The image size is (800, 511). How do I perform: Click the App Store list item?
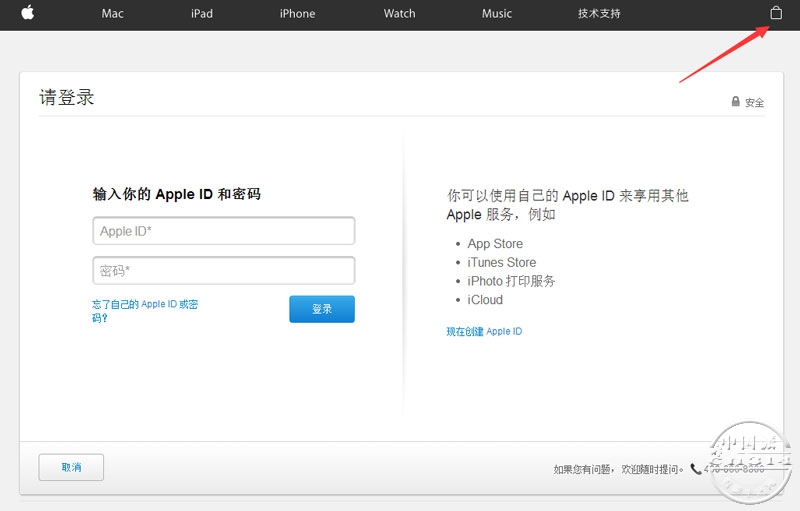[x=495, y=244]
